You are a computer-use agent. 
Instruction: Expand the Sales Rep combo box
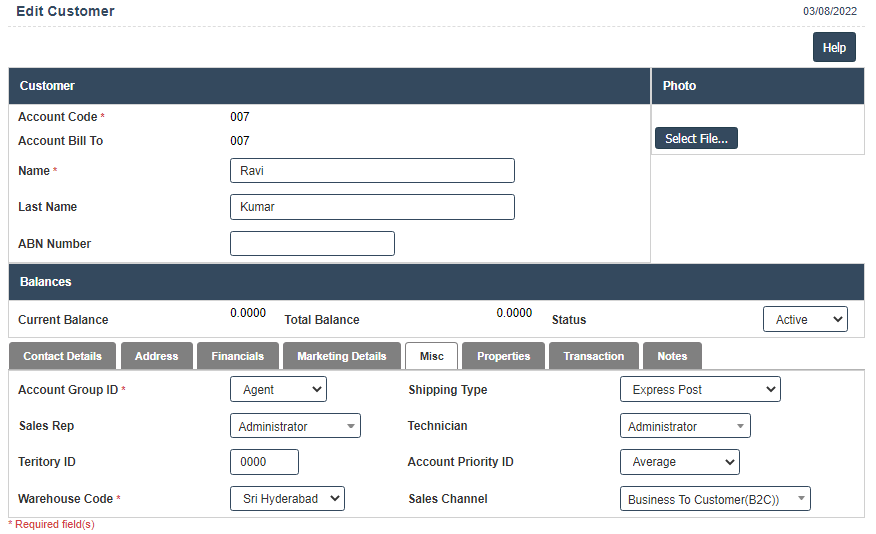pyautogui.click(x=295, y=427)
